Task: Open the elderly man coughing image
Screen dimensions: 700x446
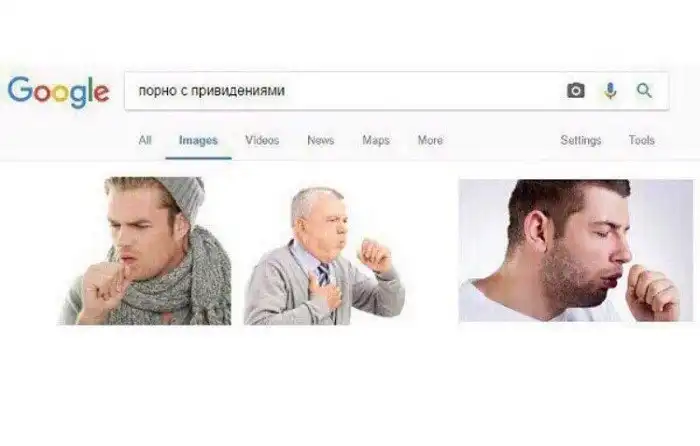Action: point(325,255)
